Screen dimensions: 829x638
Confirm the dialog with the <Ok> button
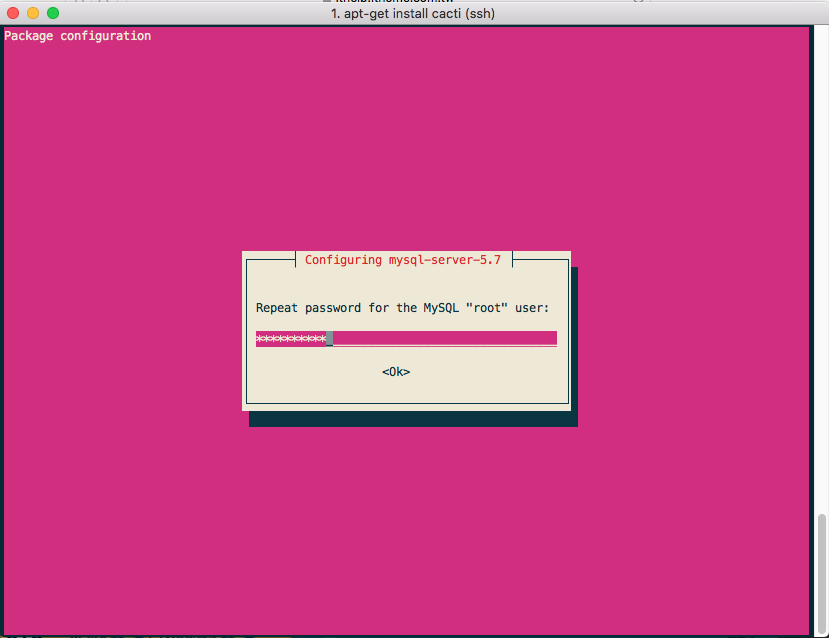396,372
